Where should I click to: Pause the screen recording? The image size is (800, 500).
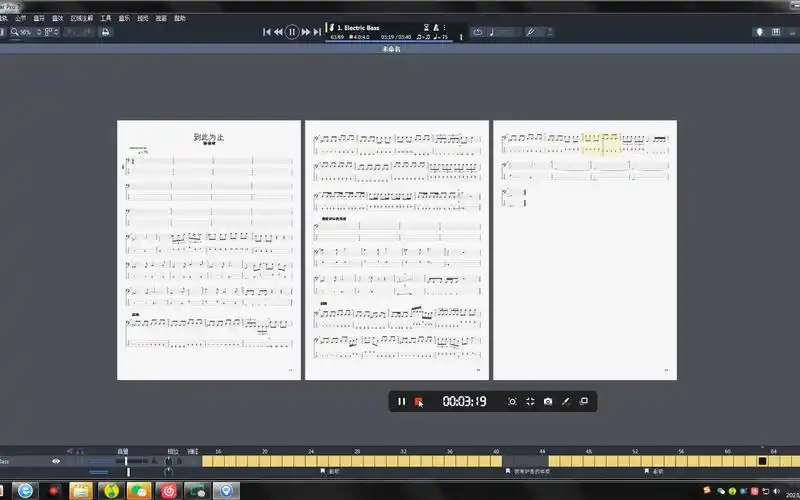coord(401,401)
